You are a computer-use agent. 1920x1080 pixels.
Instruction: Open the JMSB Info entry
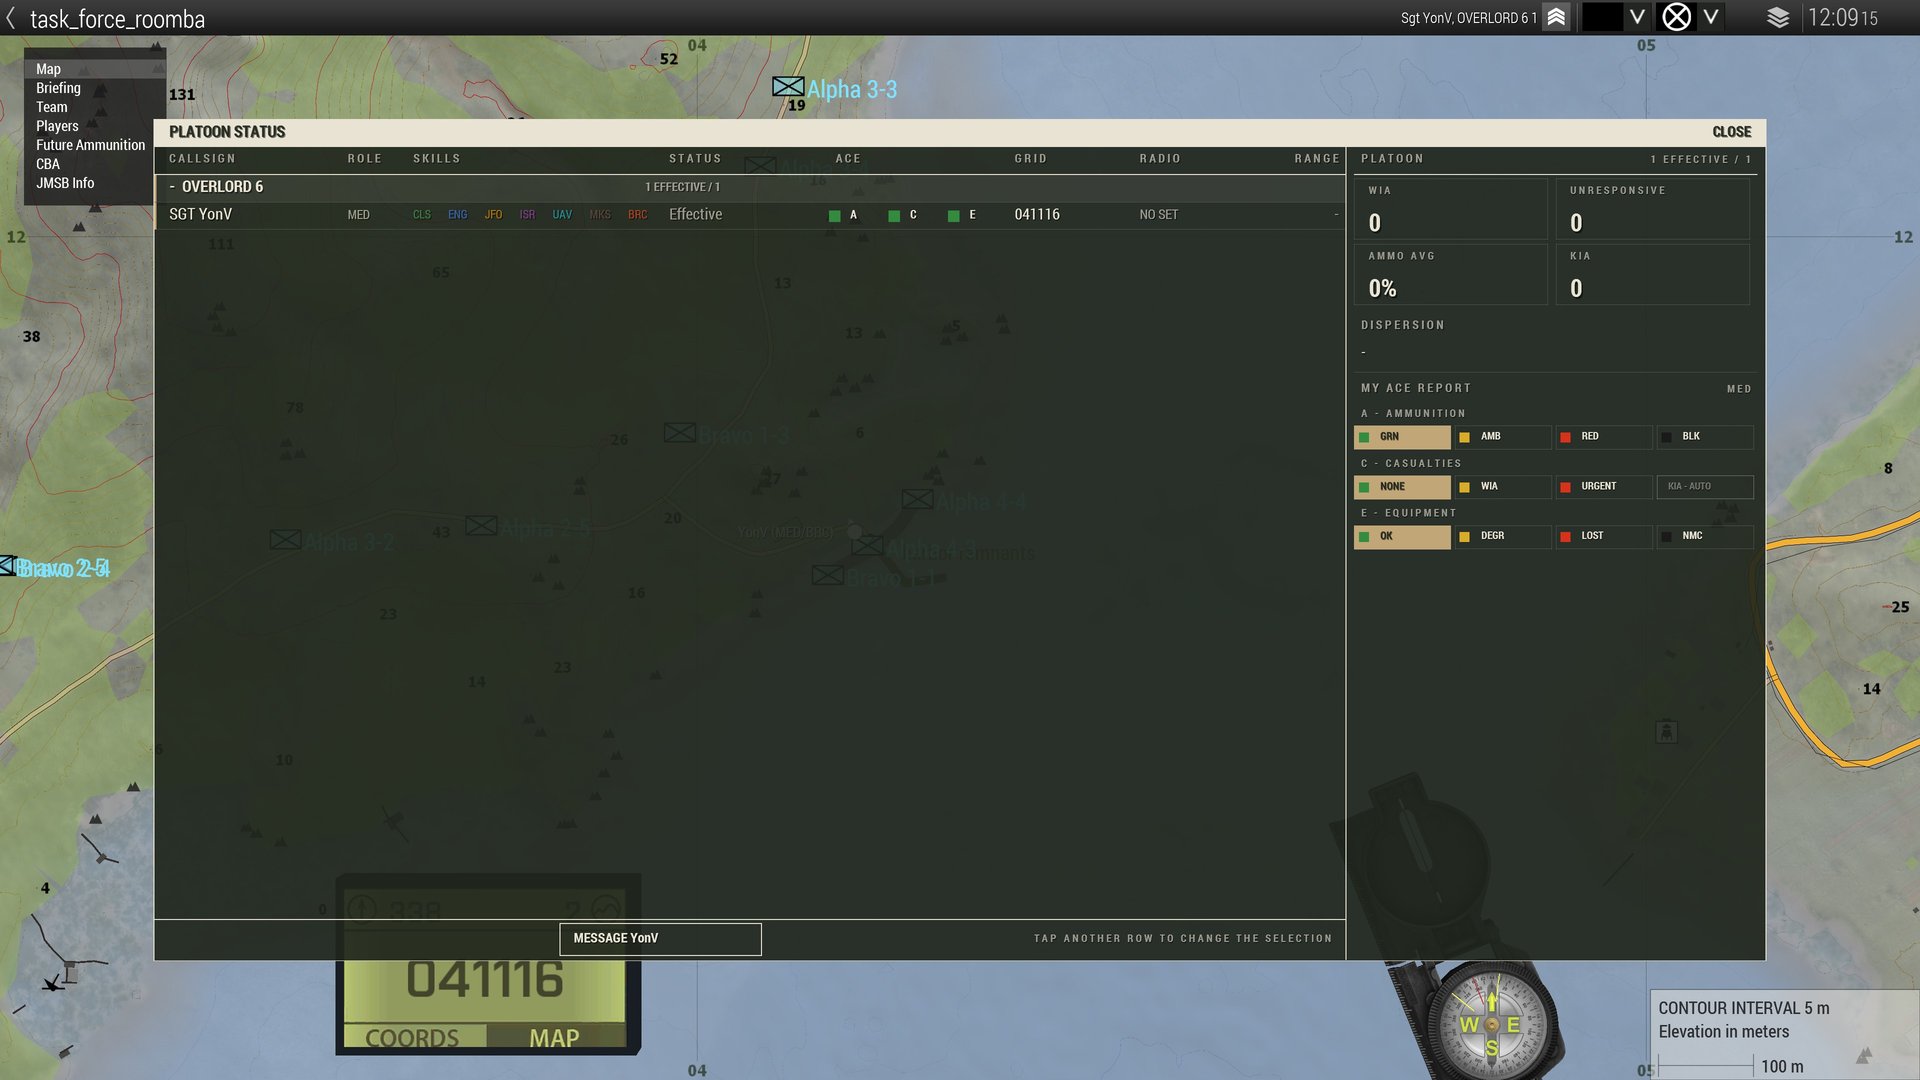pyautogui.click(x=65, y=183)
